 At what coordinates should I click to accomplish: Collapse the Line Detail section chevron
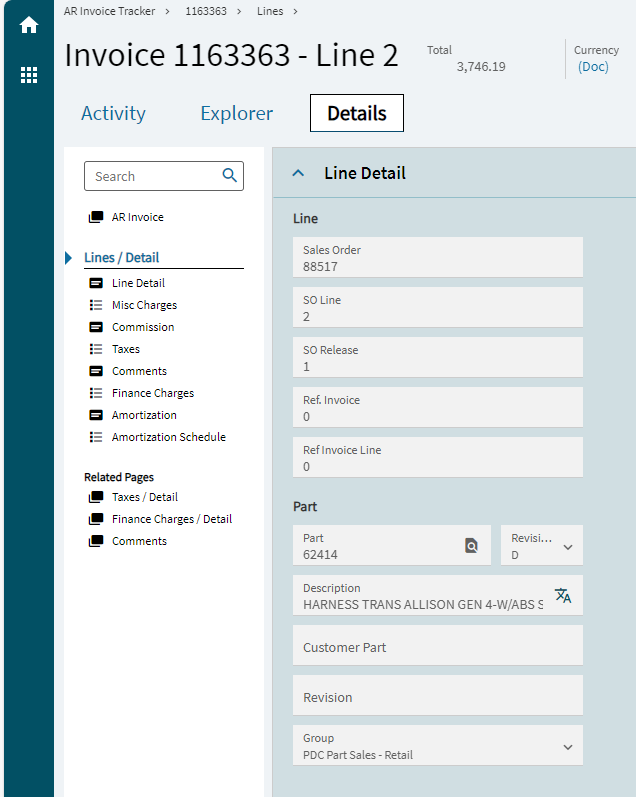pos(298,173)
